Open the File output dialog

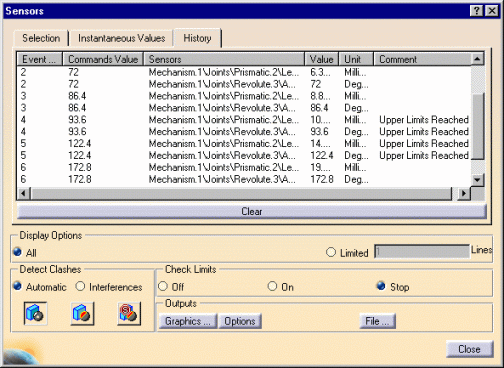pyautogui.click(x=377, y=321)
